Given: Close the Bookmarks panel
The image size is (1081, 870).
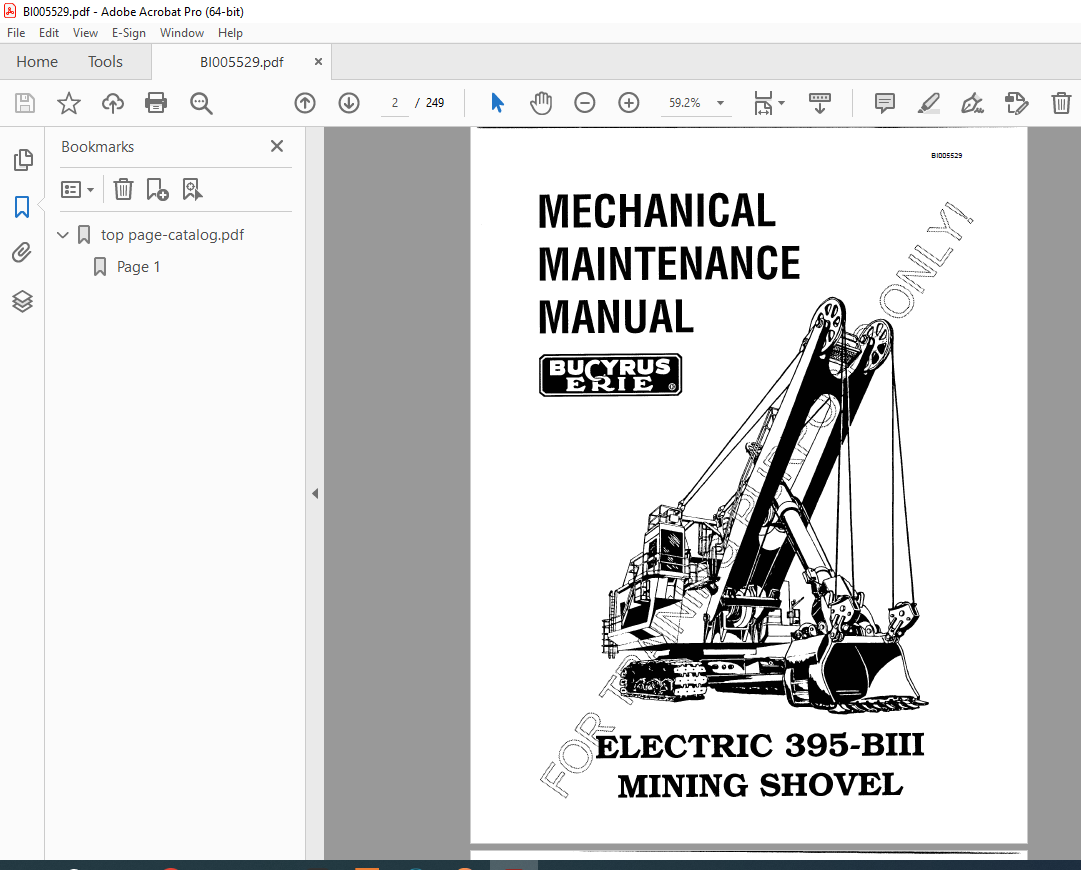Looking at the screenshot, I should coord(277,146).
